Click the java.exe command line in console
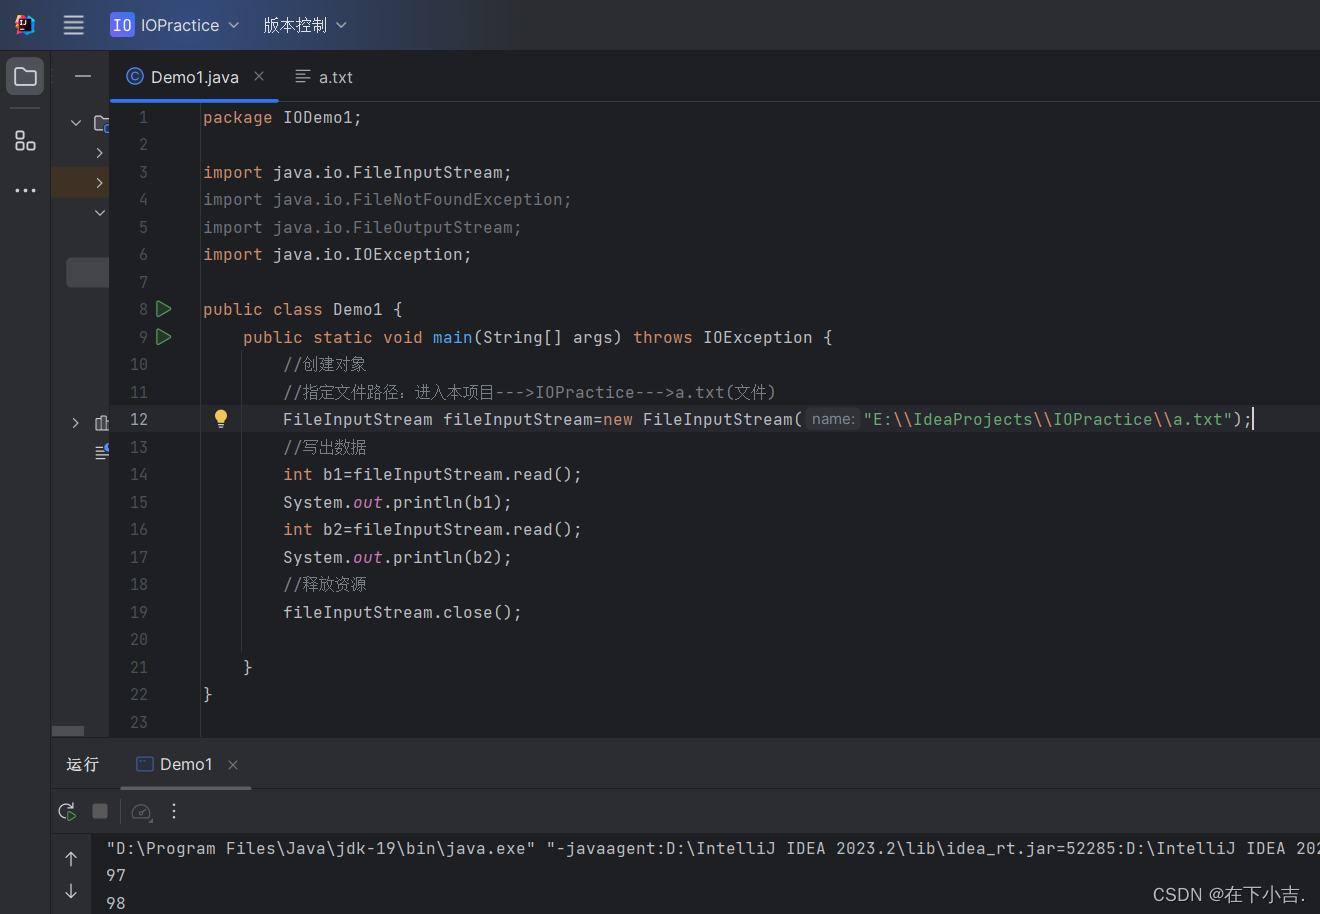The height and width of the screenshot is (914, 1320). click(712, 848)
